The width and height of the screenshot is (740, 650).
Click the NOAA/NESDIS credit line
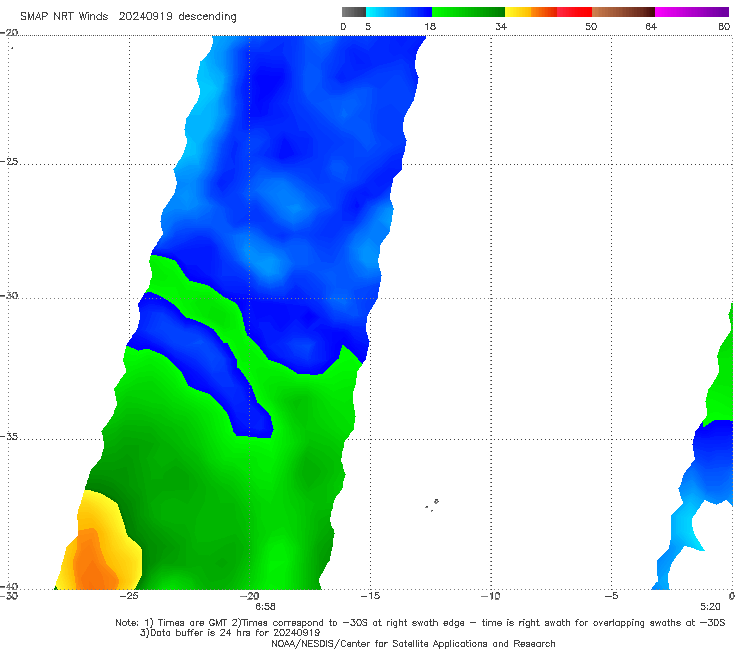tap(413, 644)
